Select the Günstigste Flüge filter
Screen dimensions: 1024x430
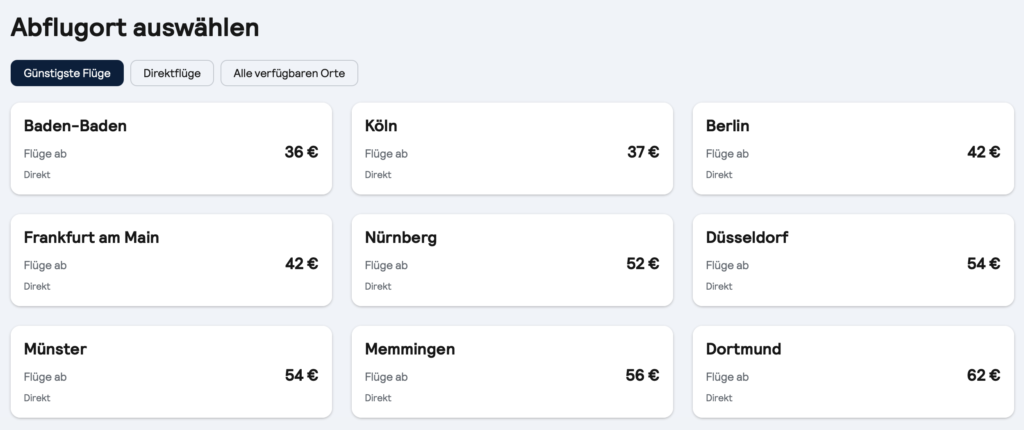[x=67, y=73]
